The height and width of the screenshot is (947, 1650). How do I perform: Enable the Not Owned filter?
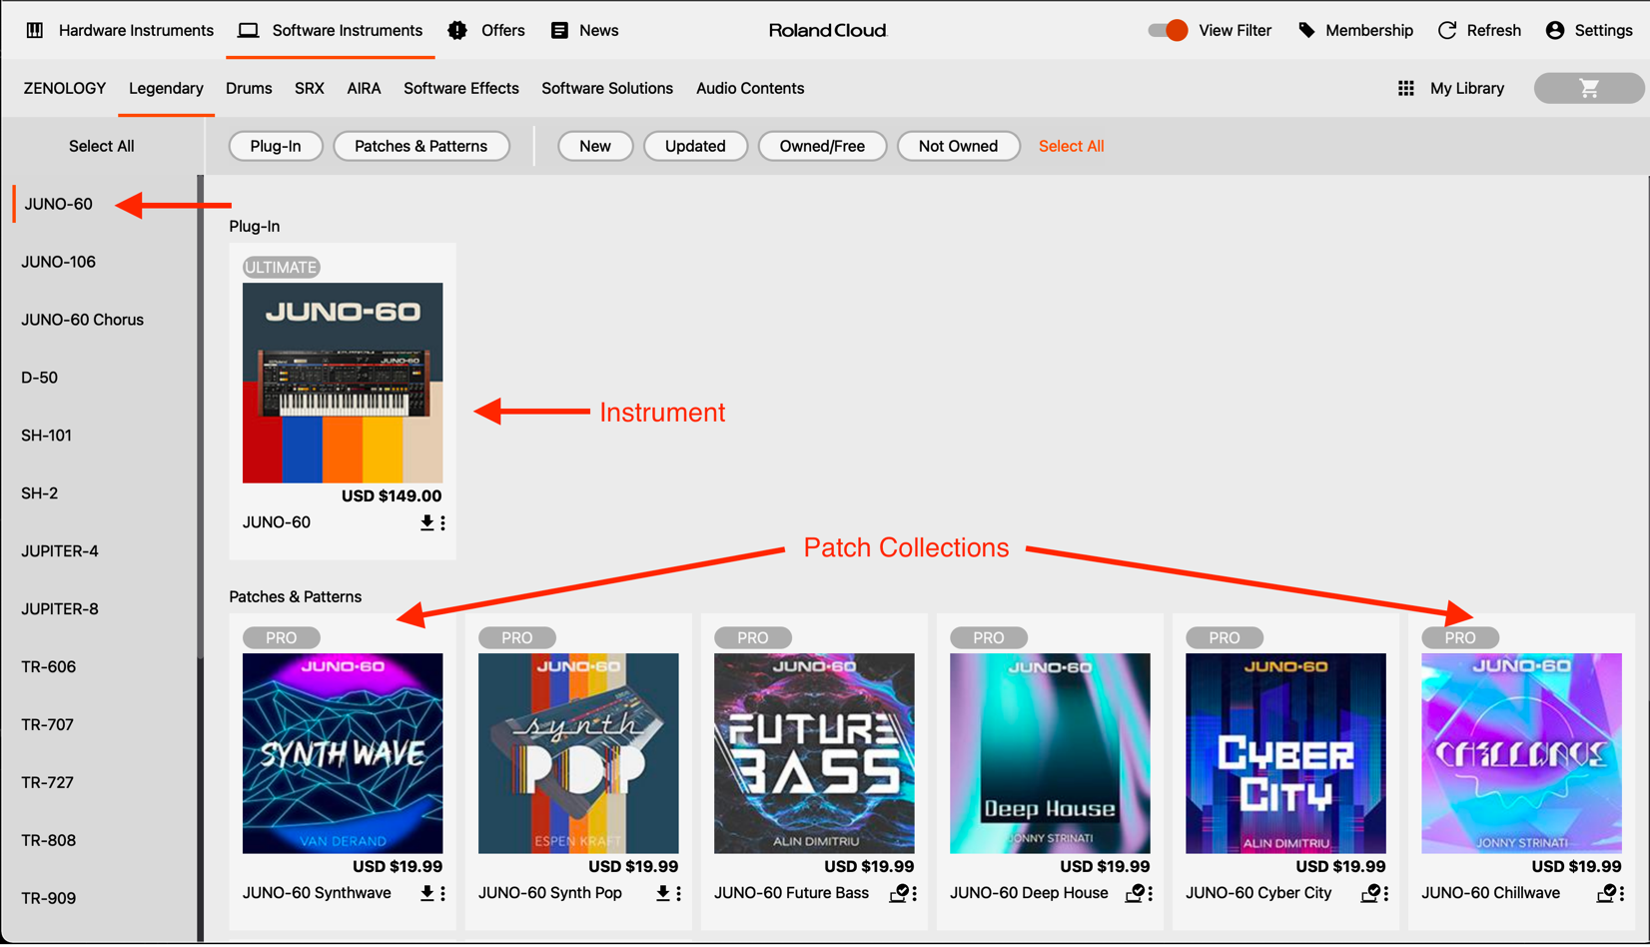tap(957, 146)
